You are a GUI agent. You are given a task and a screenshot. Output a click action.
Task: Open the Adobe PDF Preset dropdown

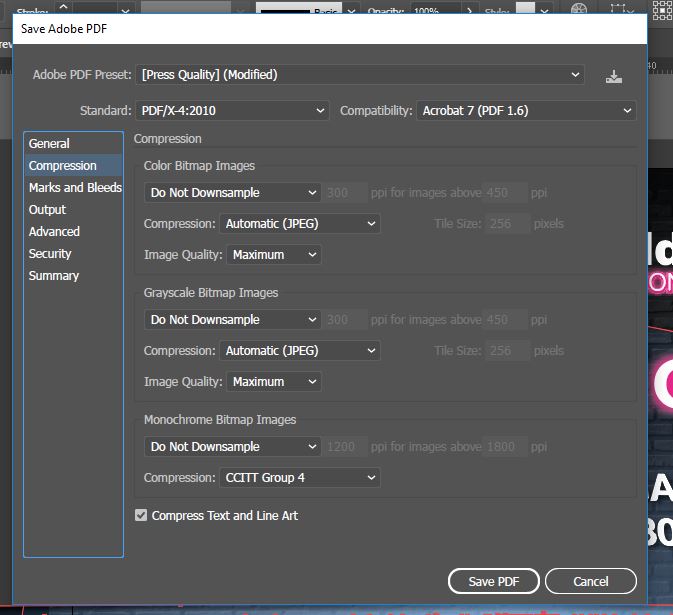(x=360, y=75)
